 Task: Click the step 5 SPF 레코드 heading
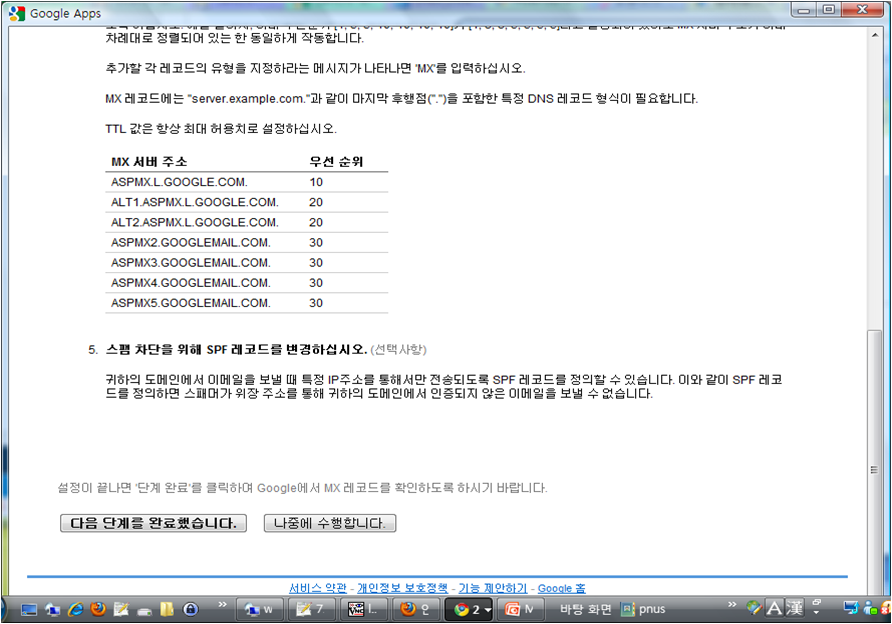236,349
